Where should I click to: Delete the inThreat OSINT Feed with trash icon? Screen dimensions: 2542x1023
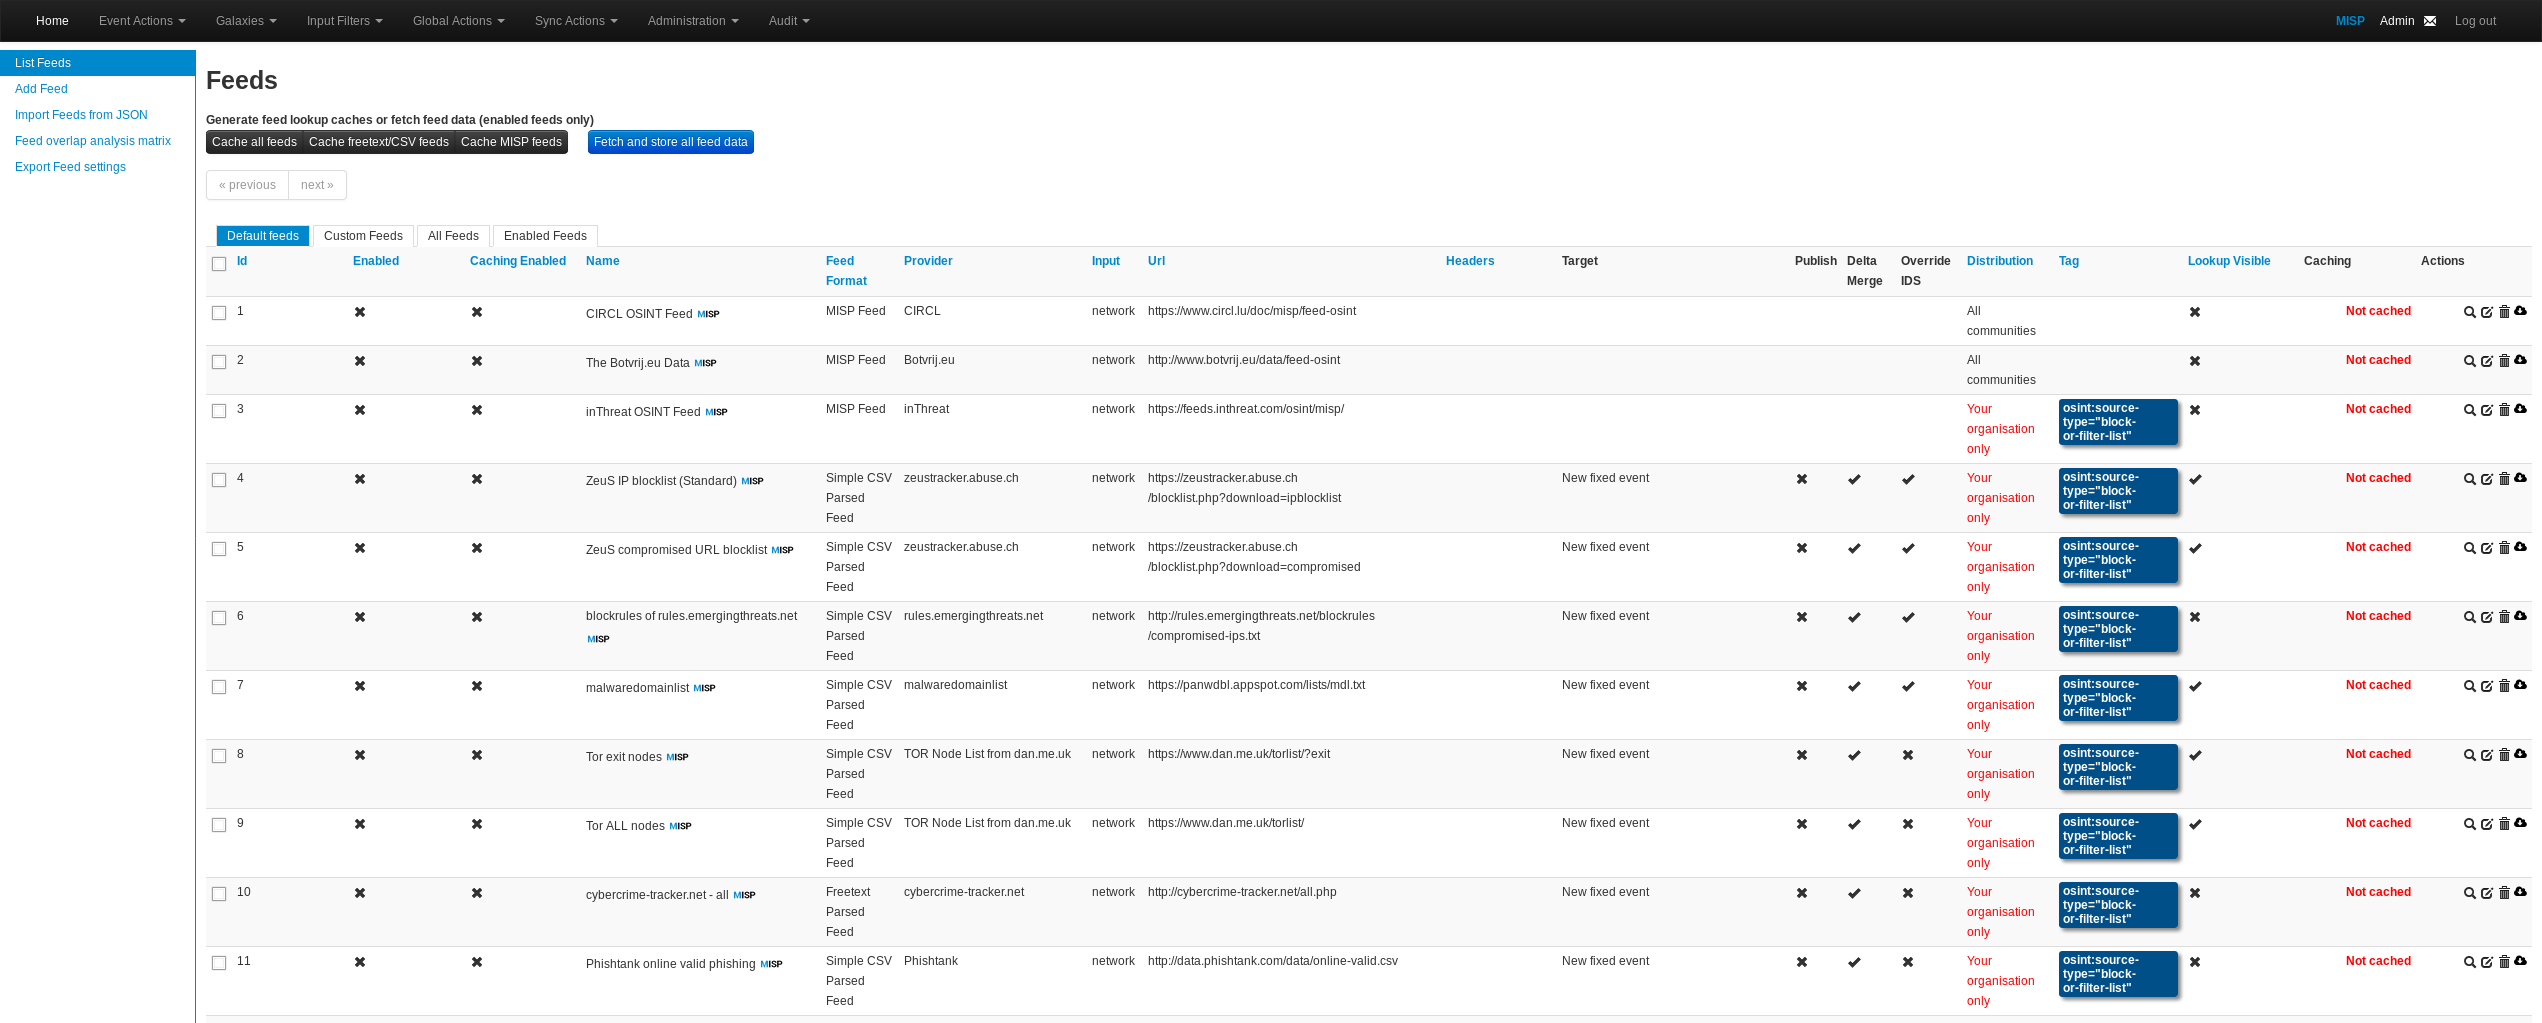click(2504, 410)
